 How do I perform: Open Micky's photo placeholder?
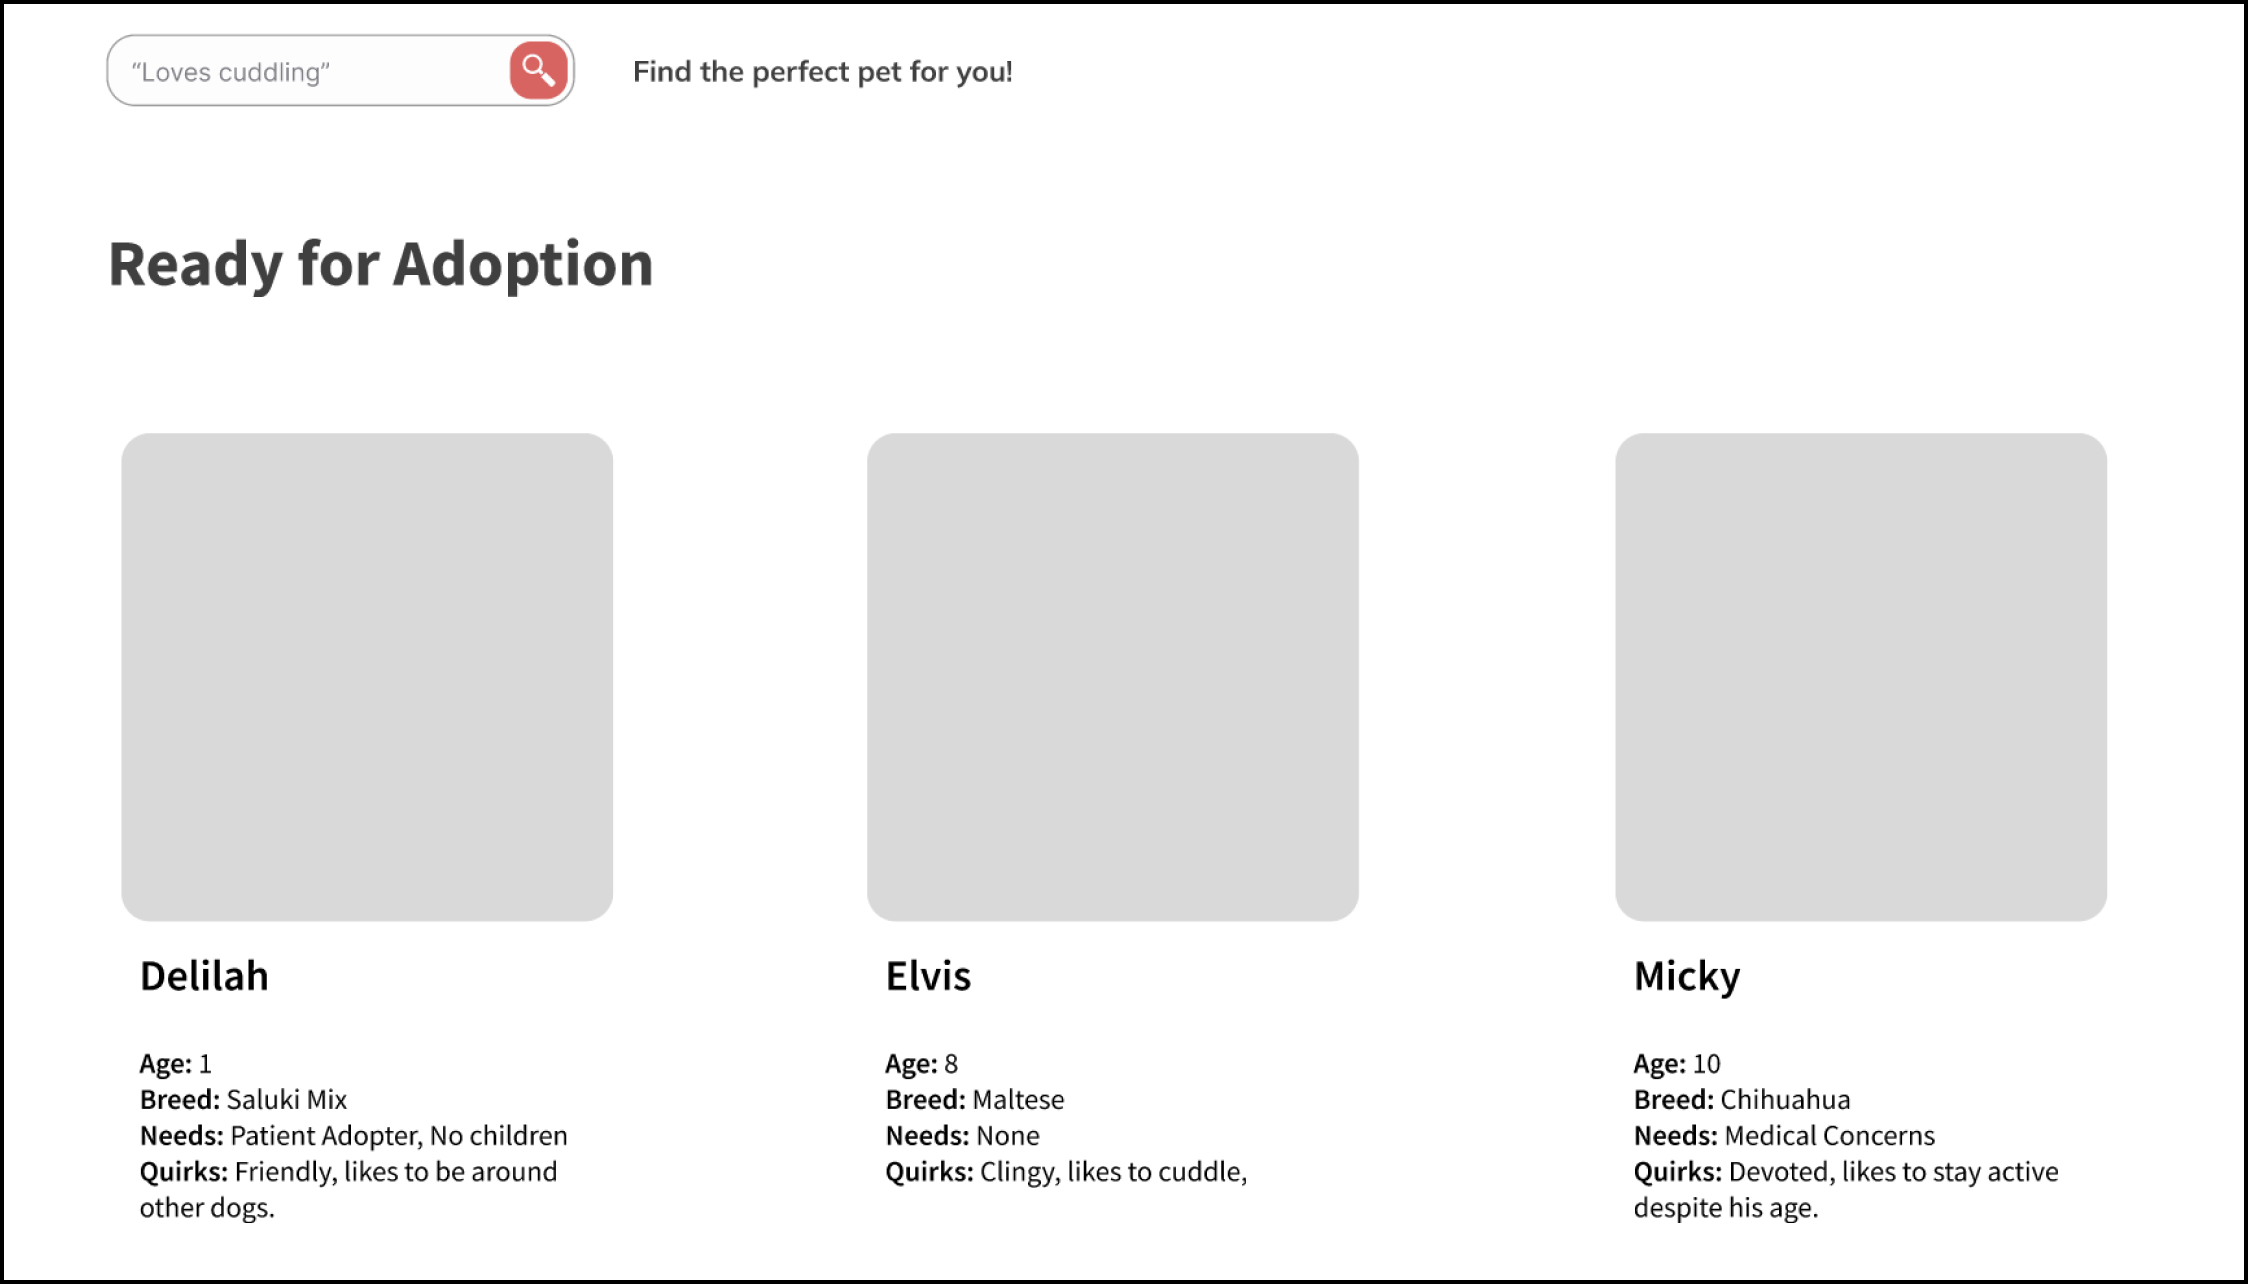pyautogui.click(x=1861, y=677)
